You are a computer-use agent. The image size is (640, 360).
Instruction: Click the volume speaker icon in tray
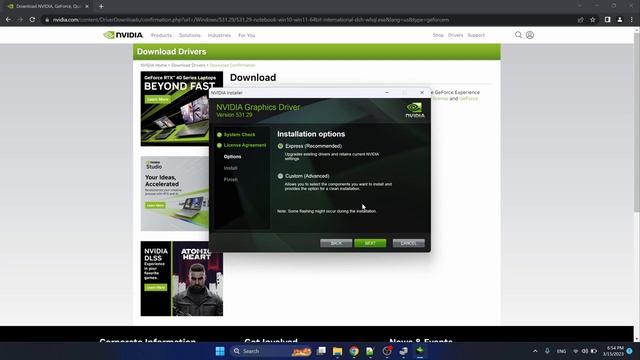[585, 351]
